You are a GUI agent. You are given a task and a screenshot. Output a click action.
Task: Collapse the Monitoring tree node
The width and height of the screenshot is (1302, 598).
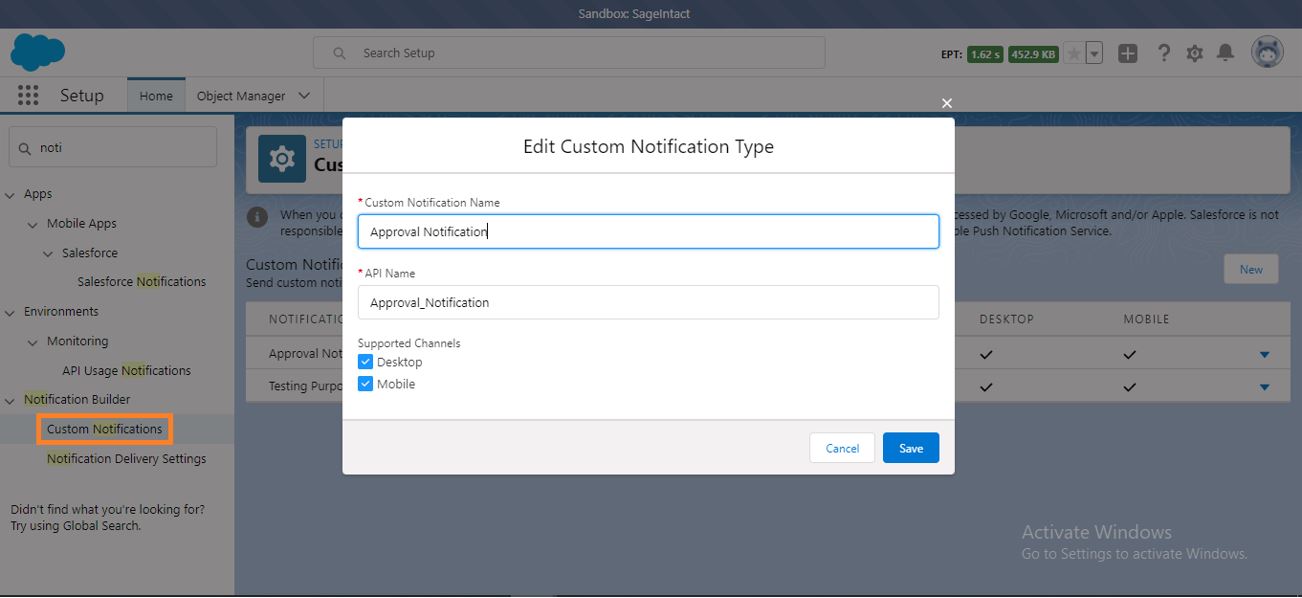33,341
